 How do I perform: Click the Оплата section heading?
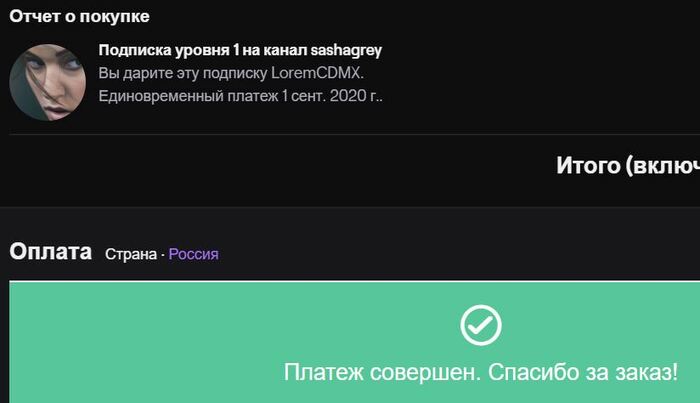50,251
